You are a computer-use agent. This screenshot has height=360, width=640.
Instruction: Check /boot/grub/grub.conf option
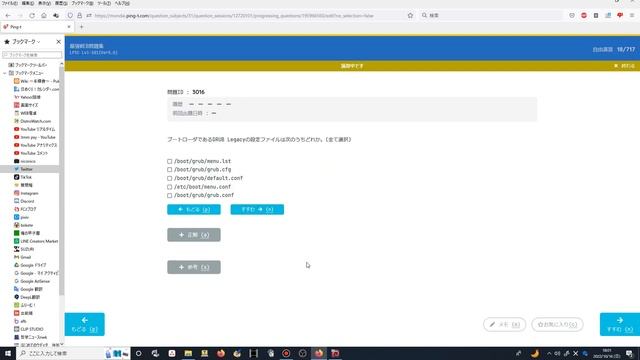pyautogui.click(x=169, y=196)
